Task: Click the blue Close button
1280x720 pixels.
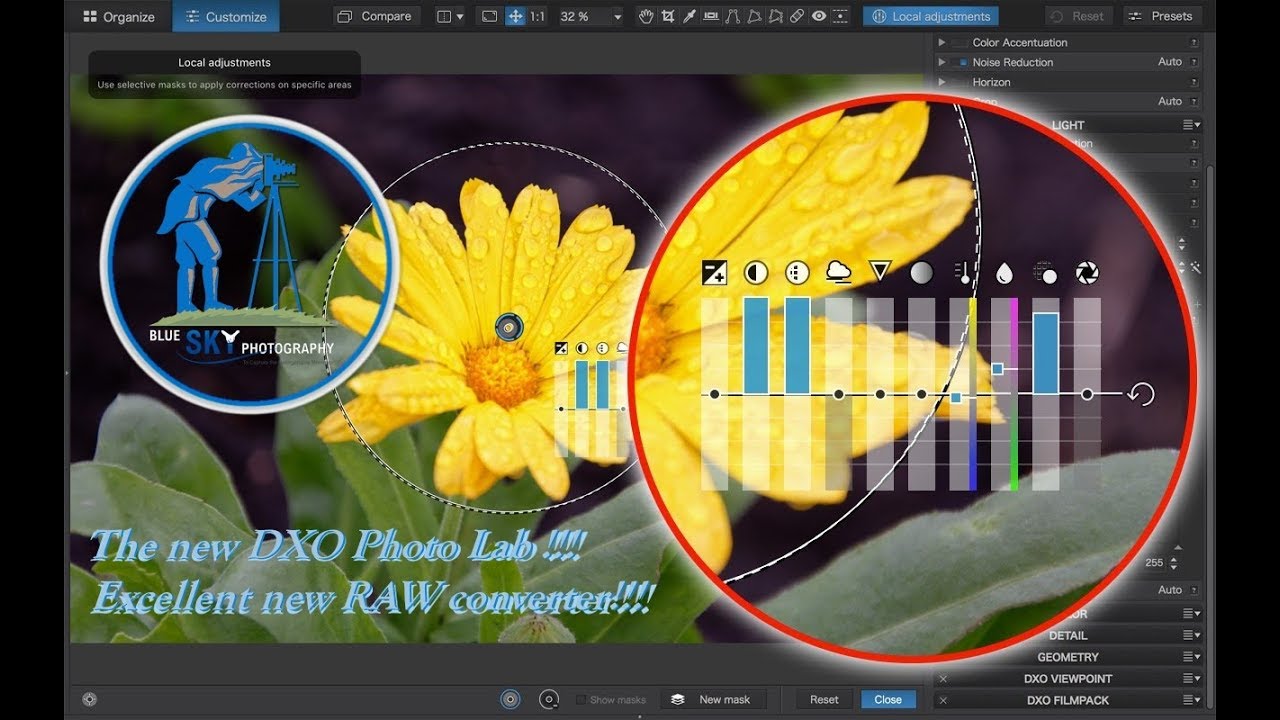Action: tap(888, 699)
